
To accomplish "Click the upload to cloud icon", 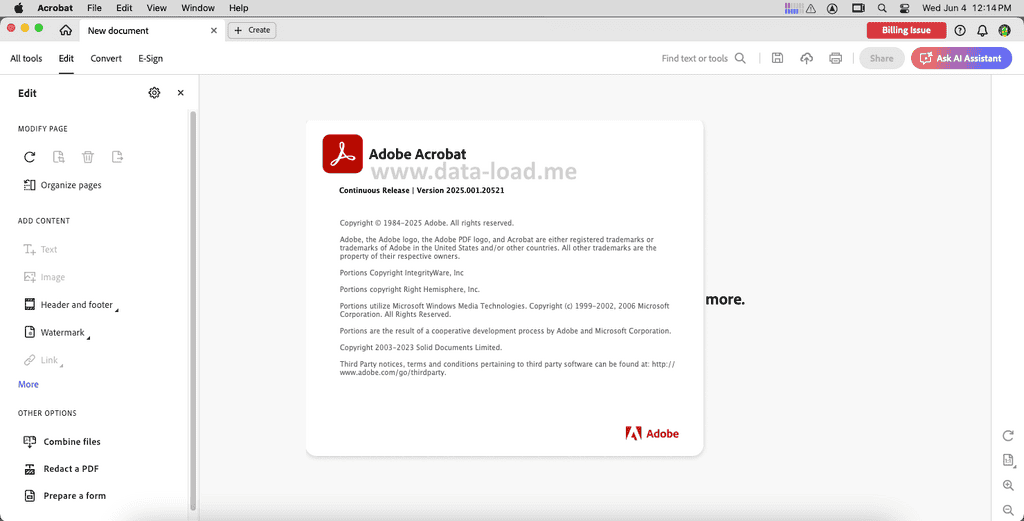I will coord(807,58).
